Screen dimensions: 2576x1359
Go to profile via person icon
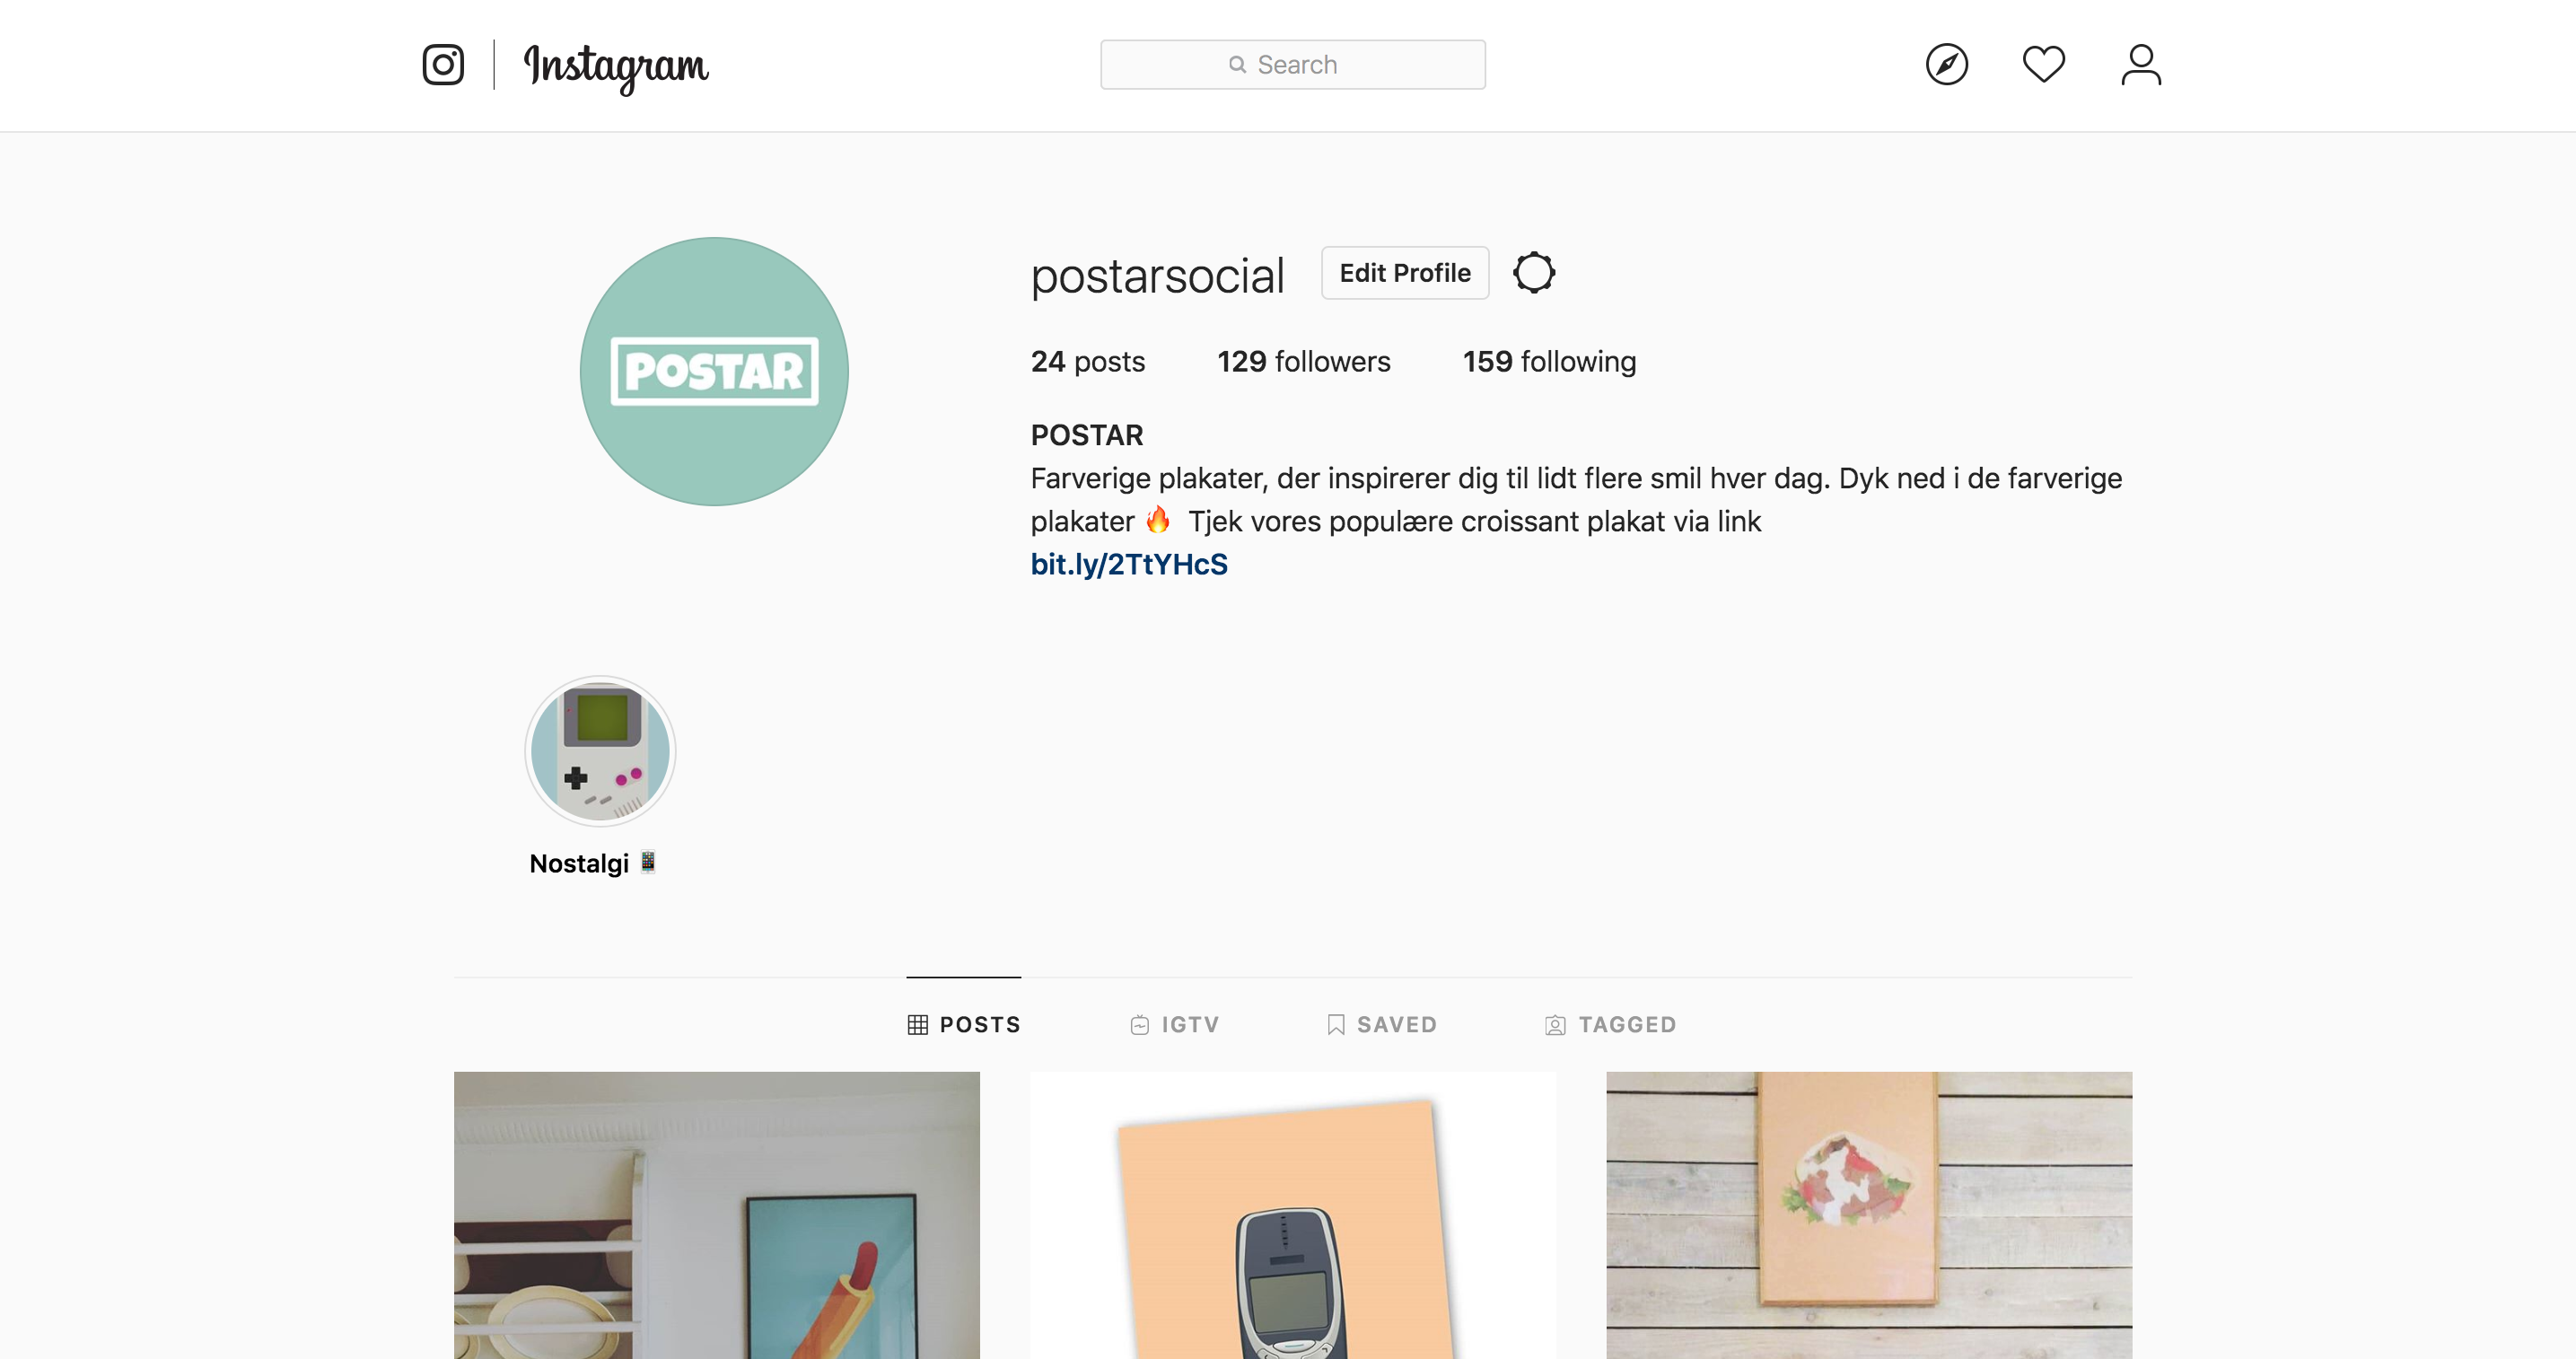2141,65
